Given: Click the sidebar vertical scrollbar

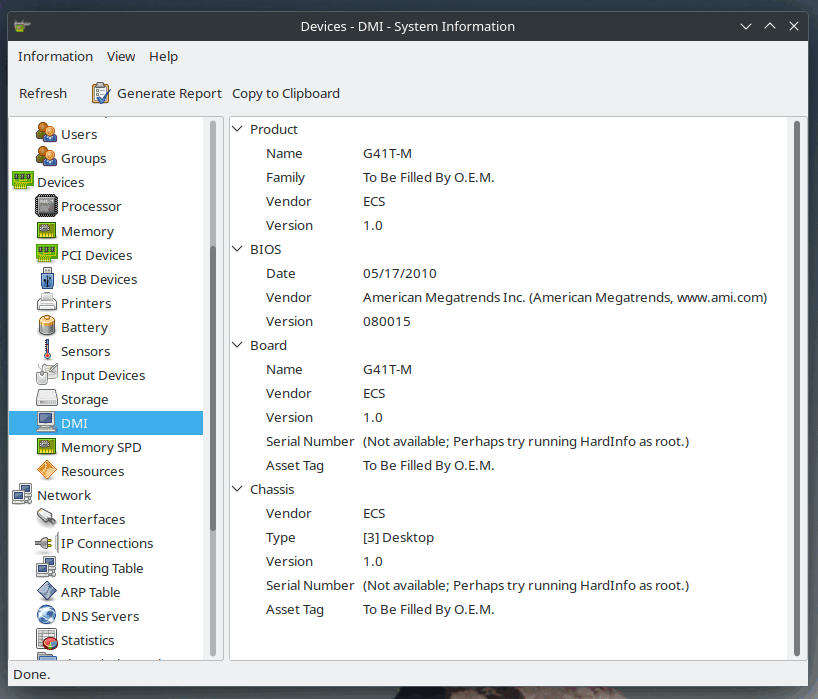Looking at the screenshot, I should coord(212,380).
